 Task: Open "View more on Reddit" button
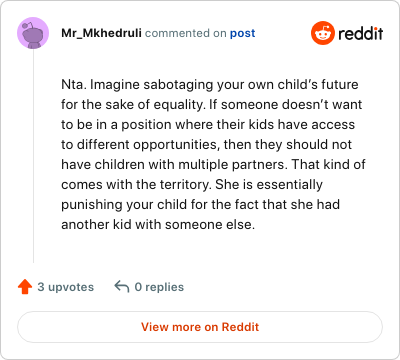200,327
